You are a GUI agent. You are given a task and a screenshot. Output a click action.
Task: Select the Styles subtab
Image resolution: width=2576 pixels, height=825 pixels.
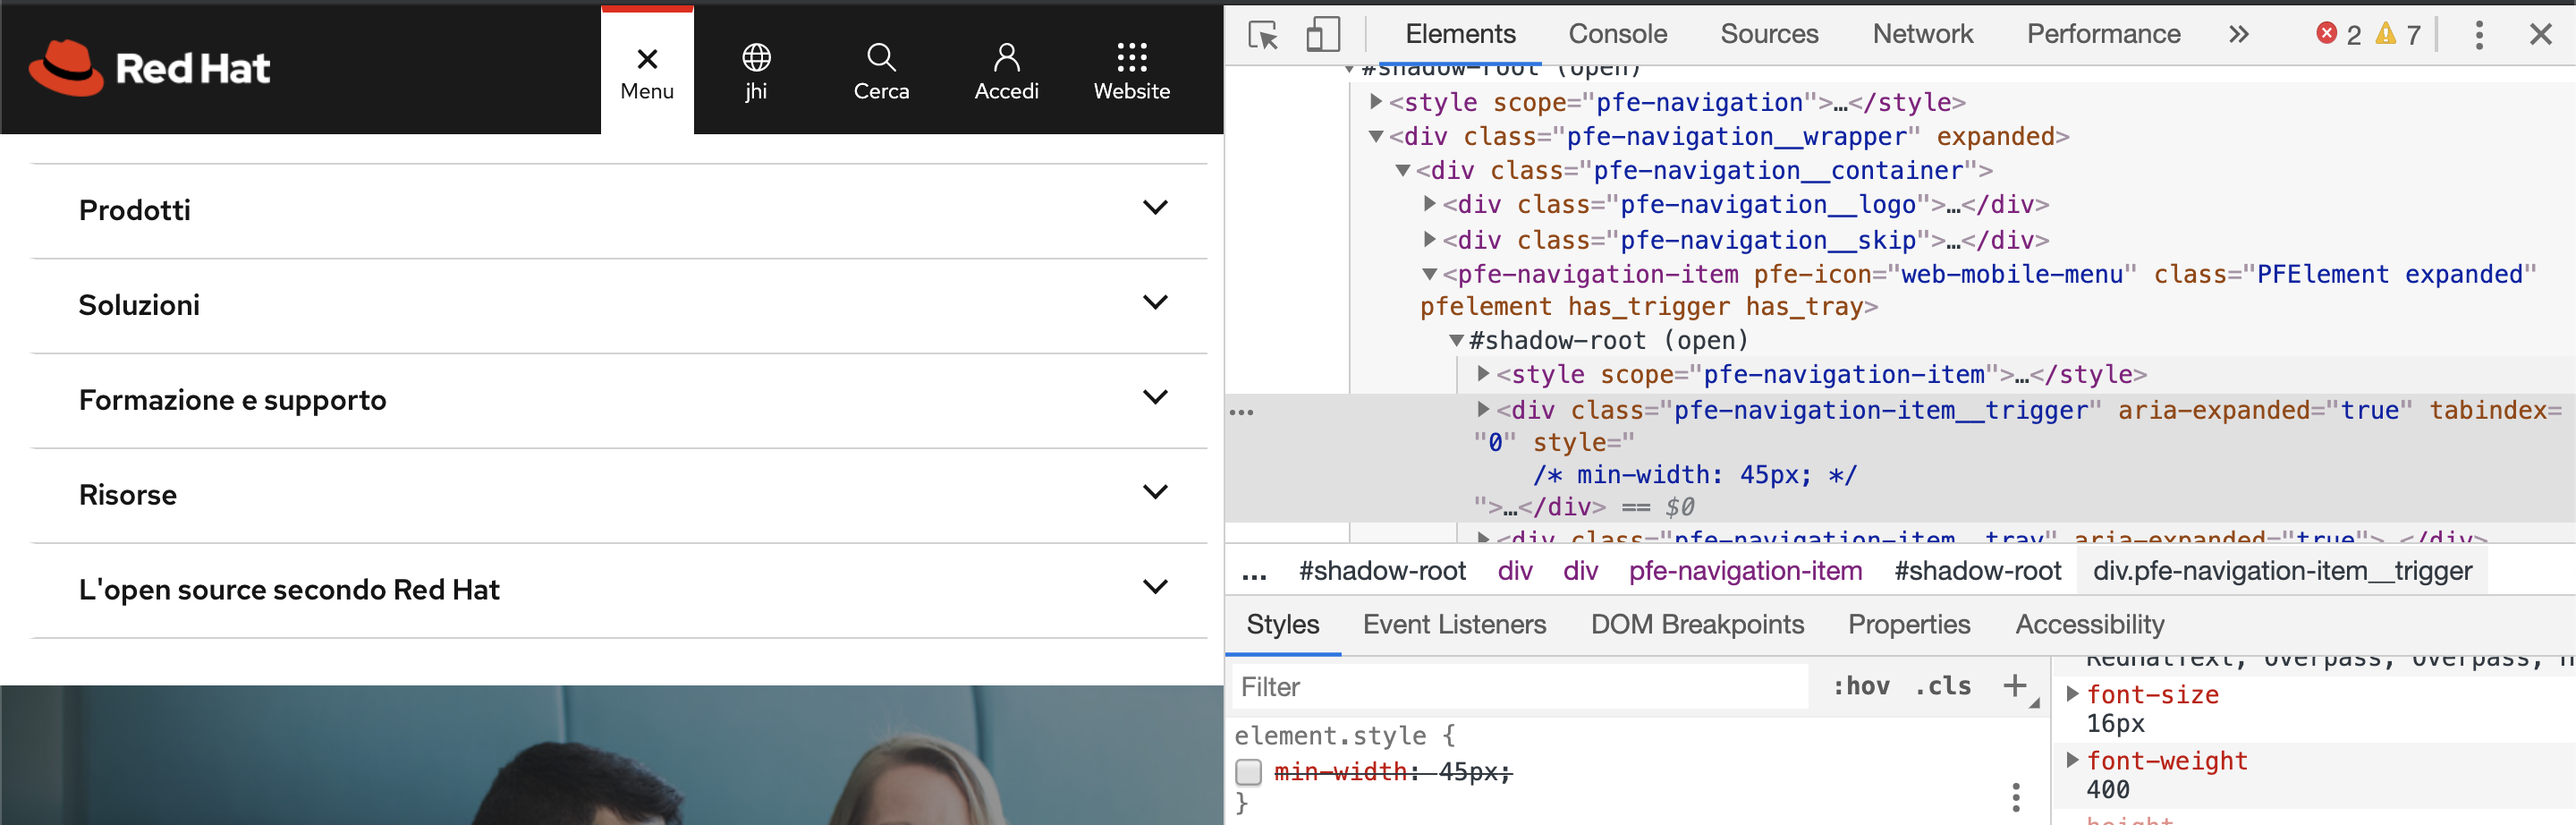coord(1283,625)
